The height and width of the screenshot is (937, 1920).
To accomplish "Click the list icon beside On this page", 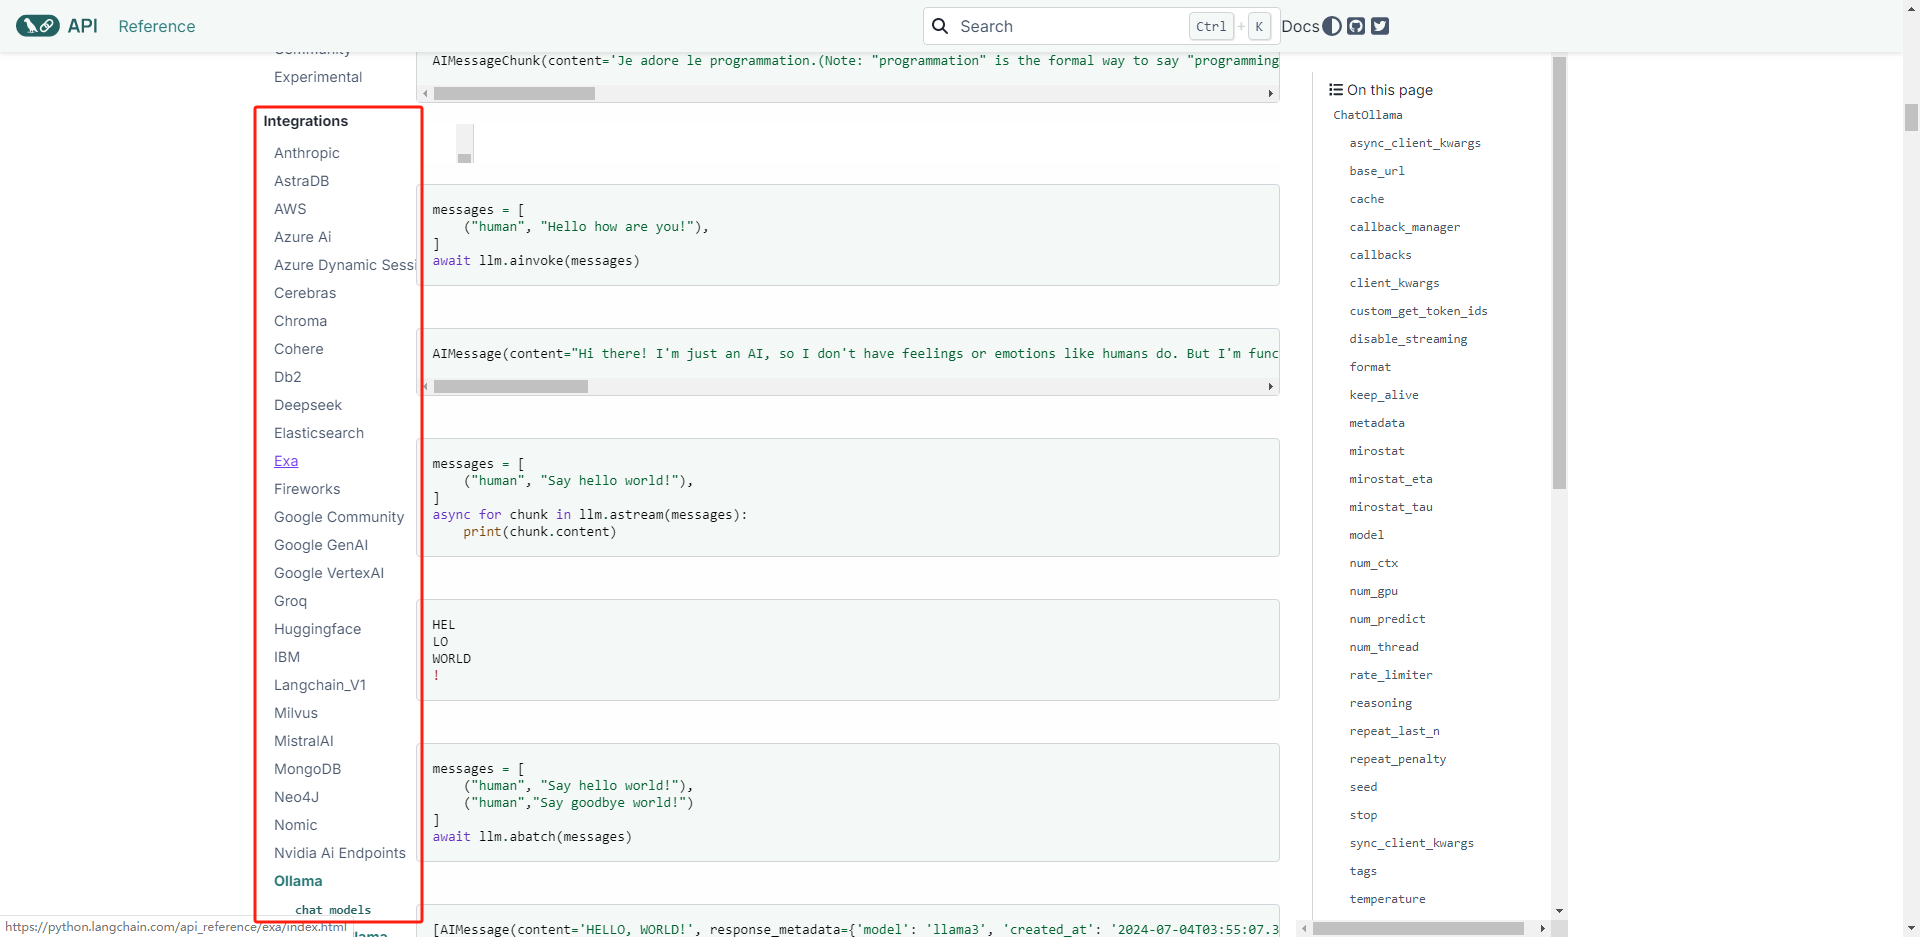I will (x=1336, y=90).
